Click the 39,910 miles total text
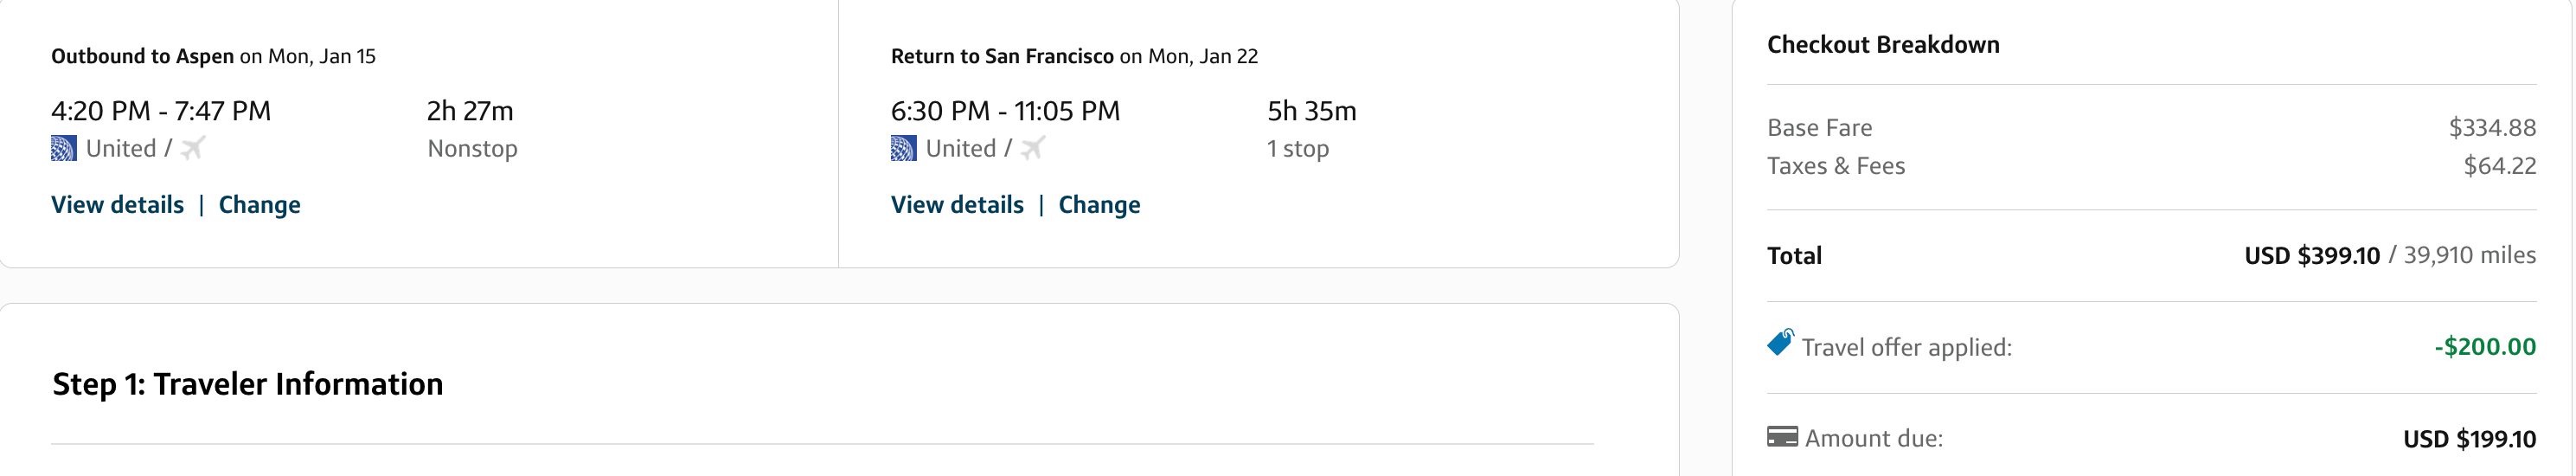The image size is (2576, 476). click(x=2470, y=255)
